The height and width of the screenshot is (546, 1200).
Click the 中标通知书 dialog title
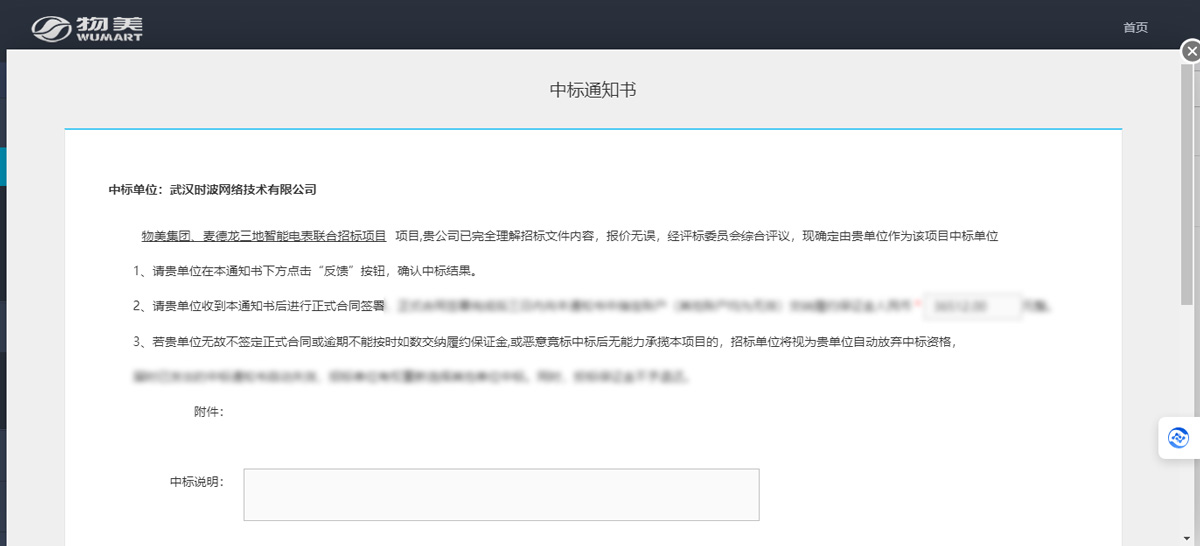pyautogui.click(x=593, y=90)
